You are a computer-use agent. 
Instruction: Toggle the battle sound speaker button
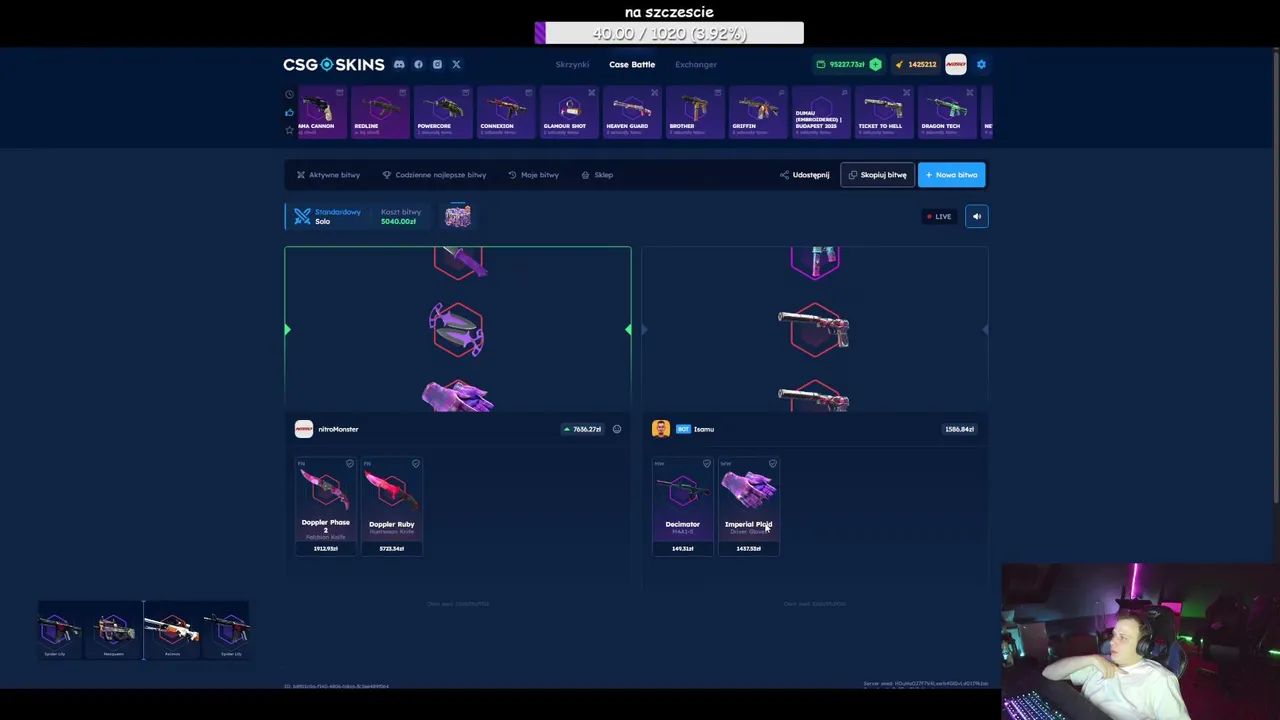coord(977,216)
